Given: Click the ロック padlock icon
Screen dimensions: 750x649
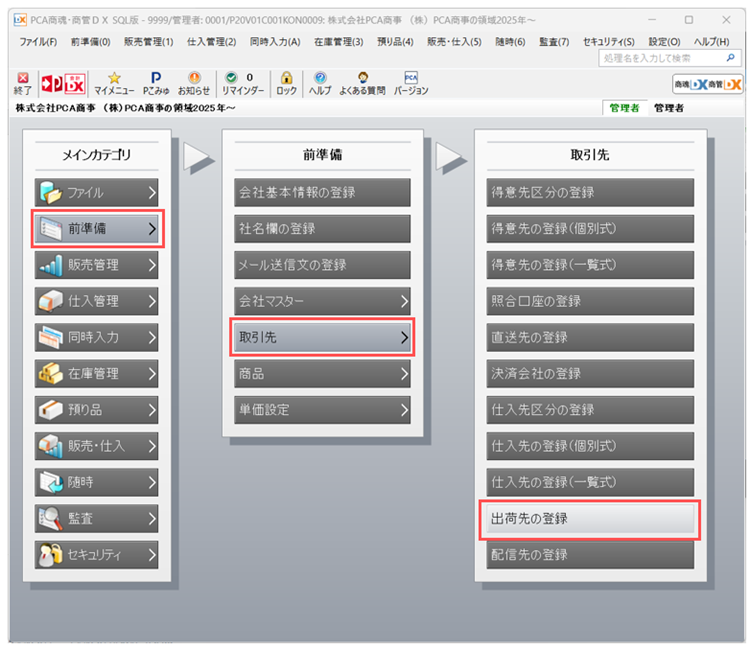Looking at the screenshot, I should (x=287, y=82).
